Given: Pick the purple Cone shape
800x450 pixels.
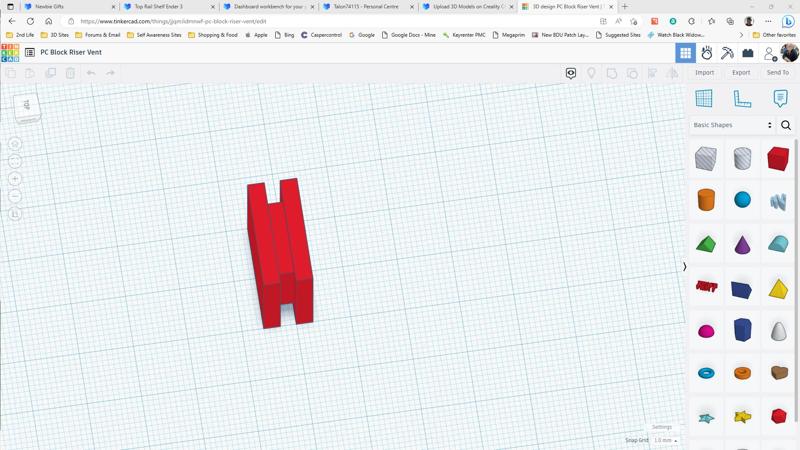Looking at the screenshot, I should [x=742, y=244].
